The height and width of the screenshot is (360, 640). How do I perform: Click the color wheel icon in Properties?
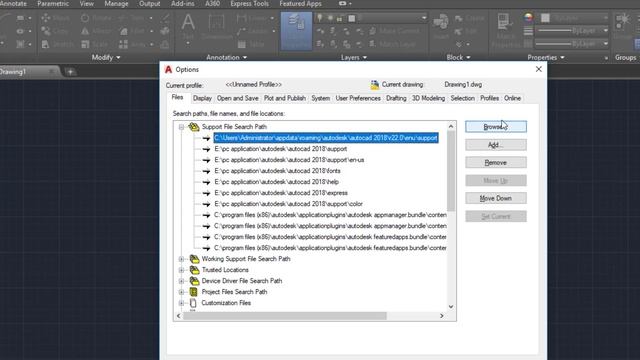click(x=529, y=18)
